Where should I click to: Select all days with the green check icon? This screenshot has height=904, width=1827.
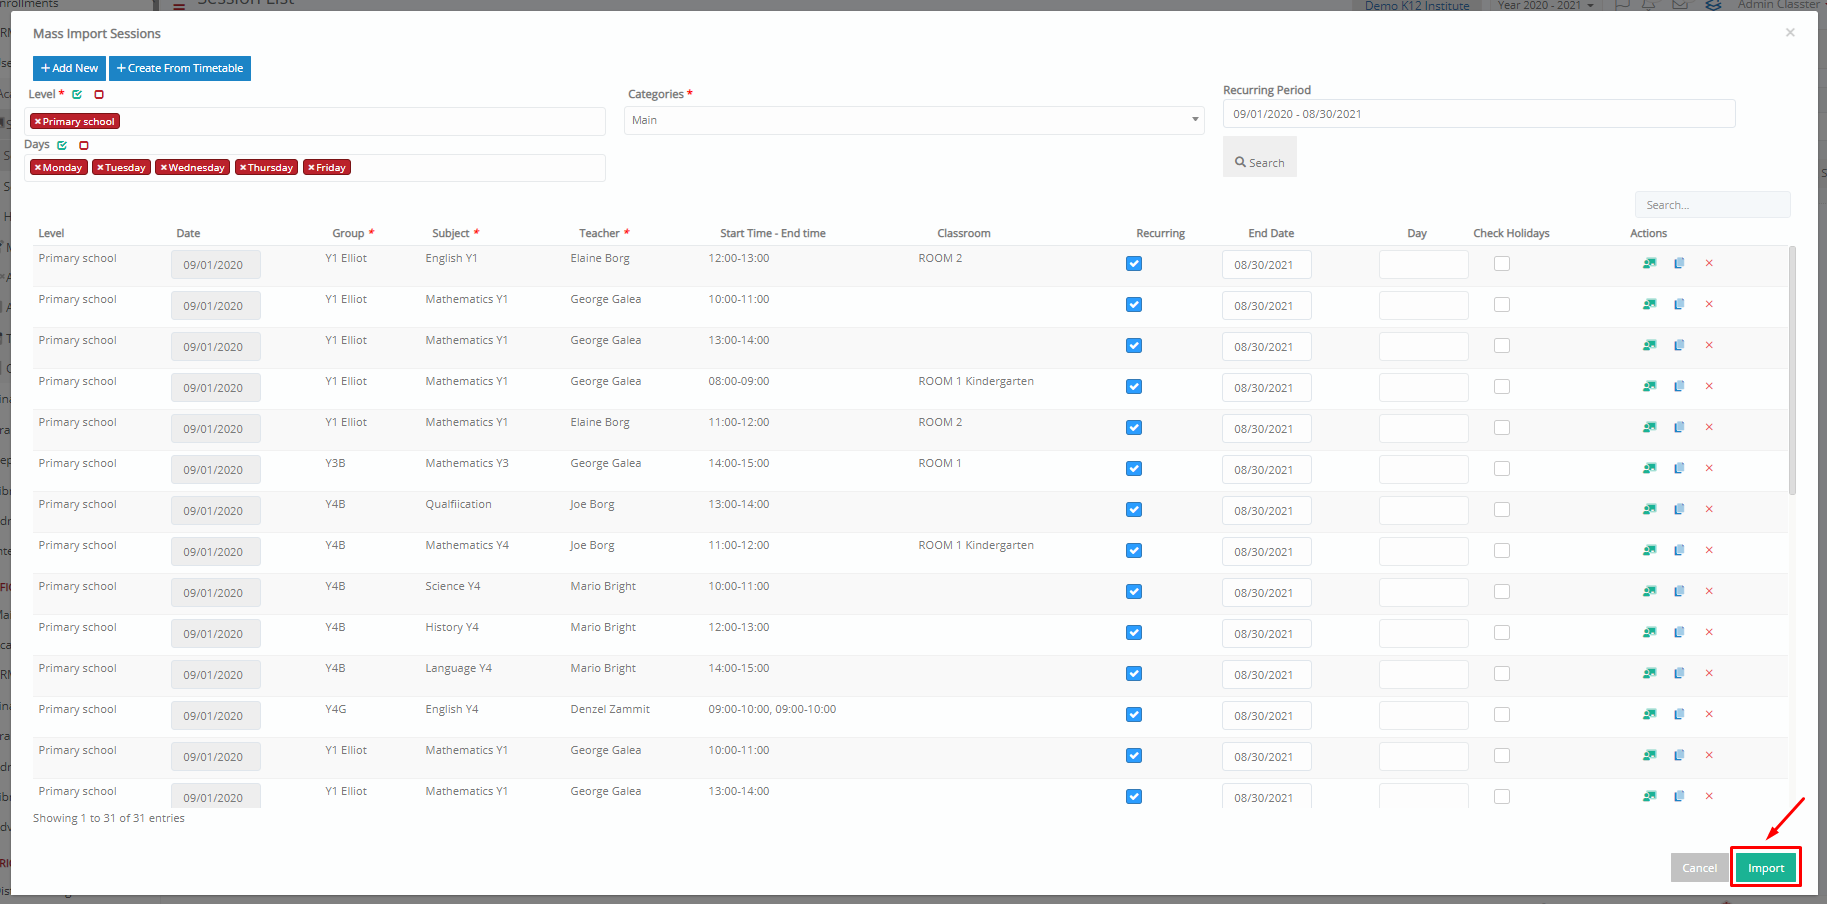click(x=62, y=145)
